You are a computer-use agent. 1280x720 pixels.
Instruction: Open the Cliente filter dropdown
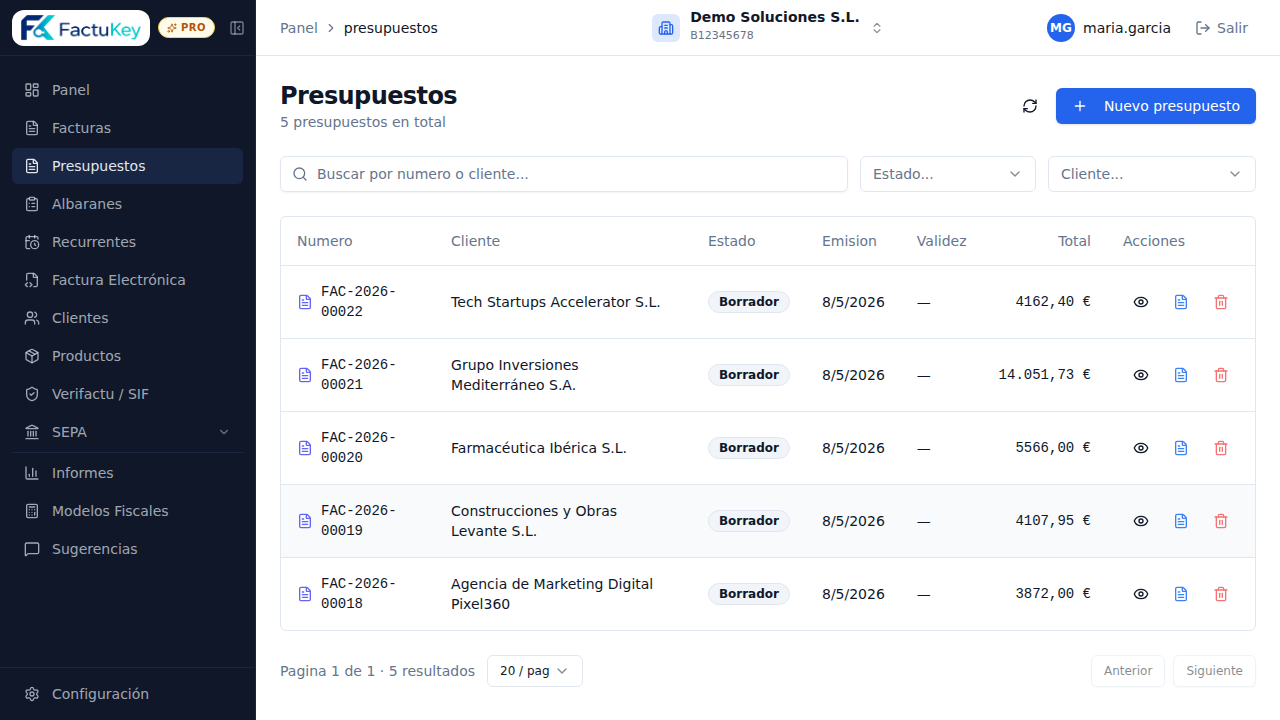coord(1151,174)
